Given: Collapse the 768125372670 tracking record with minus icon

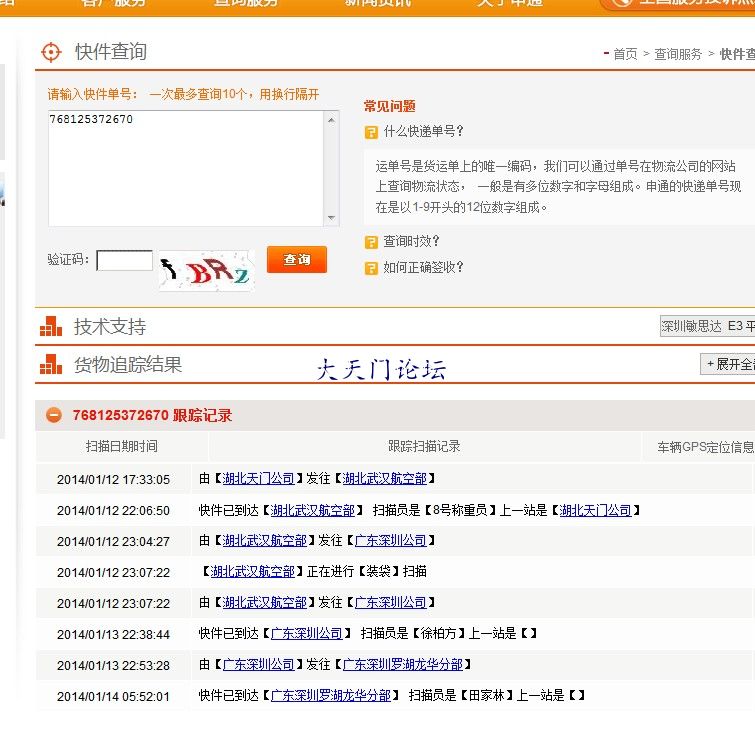Looking at the screenshot, I should [x=54, y=415].
